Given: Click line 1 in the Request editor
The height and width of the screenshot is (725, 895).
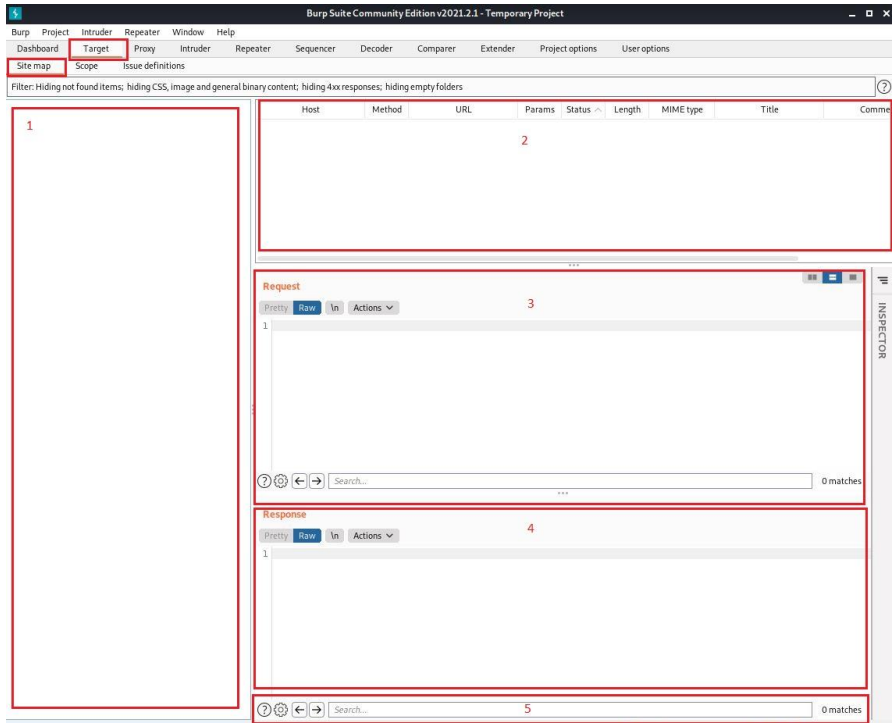Looking at the screenshot, I should click(x=567, y=325).
